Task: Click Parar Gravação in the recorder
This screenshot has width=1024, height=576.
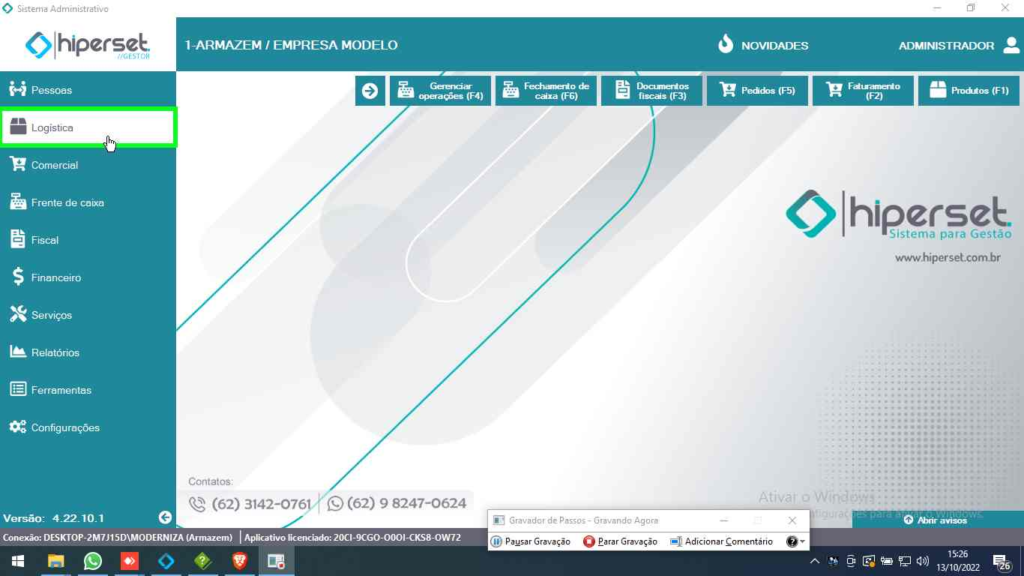Action: tap(621, 541)
